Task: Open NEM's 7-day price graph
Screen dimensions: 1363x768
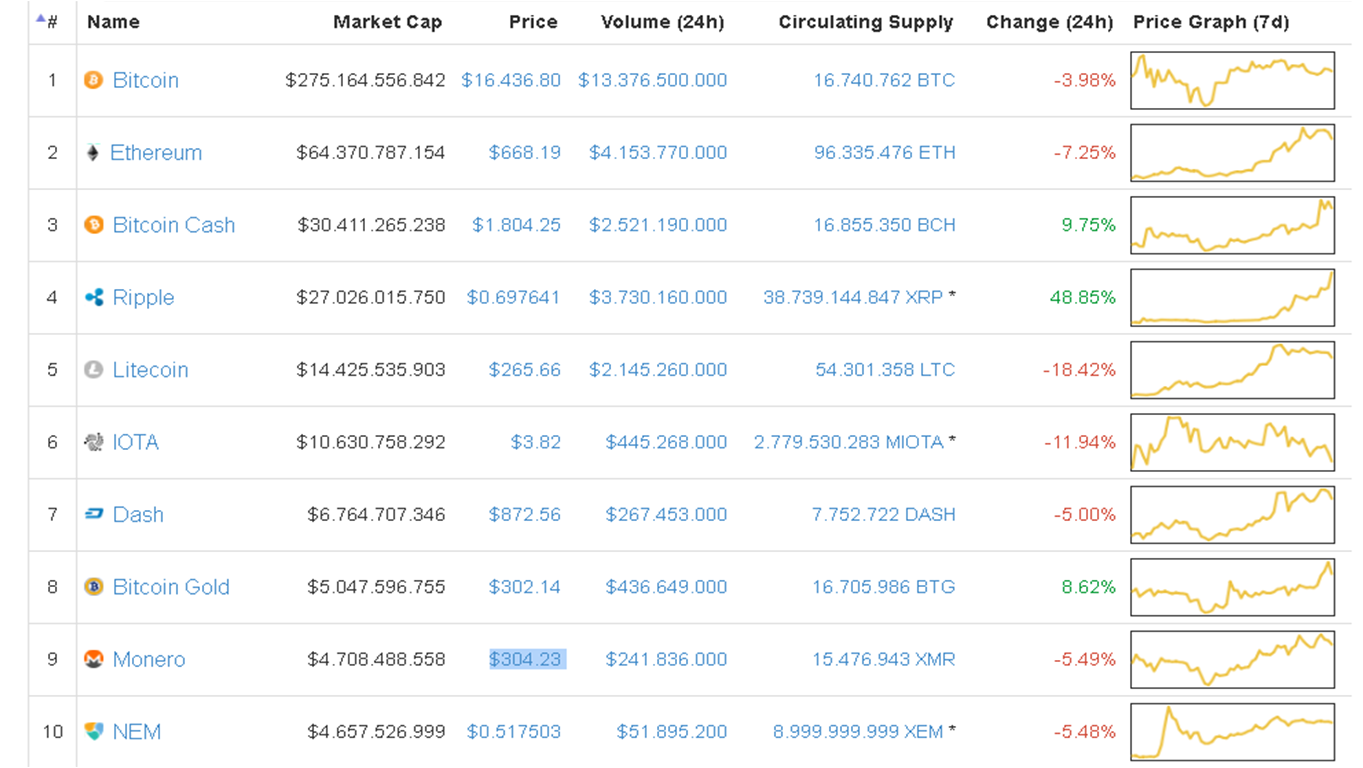Action: (1233, 732)
